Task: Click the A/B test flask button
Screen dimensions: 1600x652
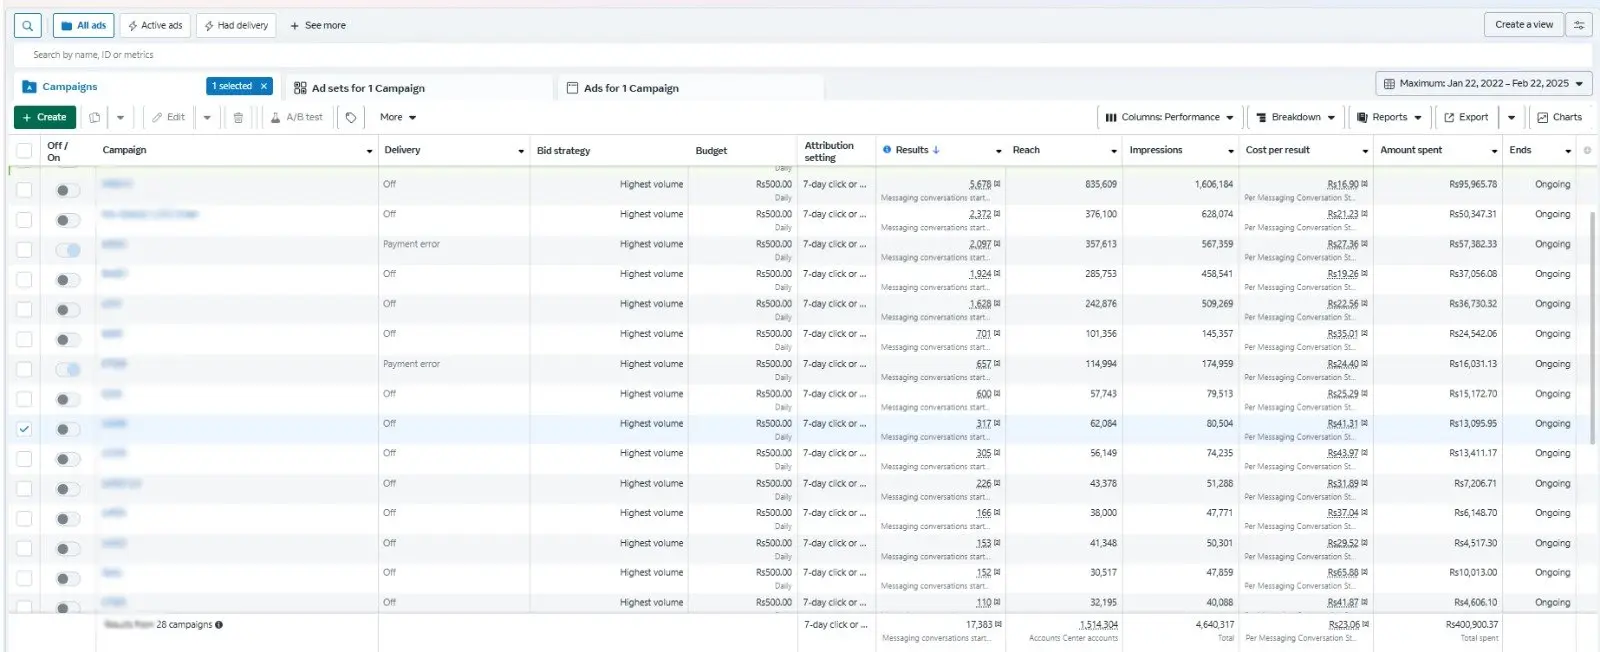Action: point(297,117)
